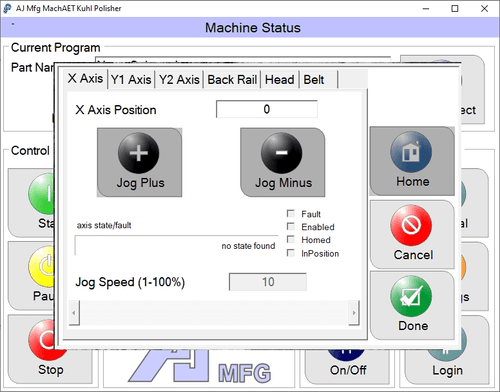Image resolution: width=500 pixels, height=392 pixels.
Task: Click the 'no state found' text
Action: pyautogui.click(x=248, y=246)
